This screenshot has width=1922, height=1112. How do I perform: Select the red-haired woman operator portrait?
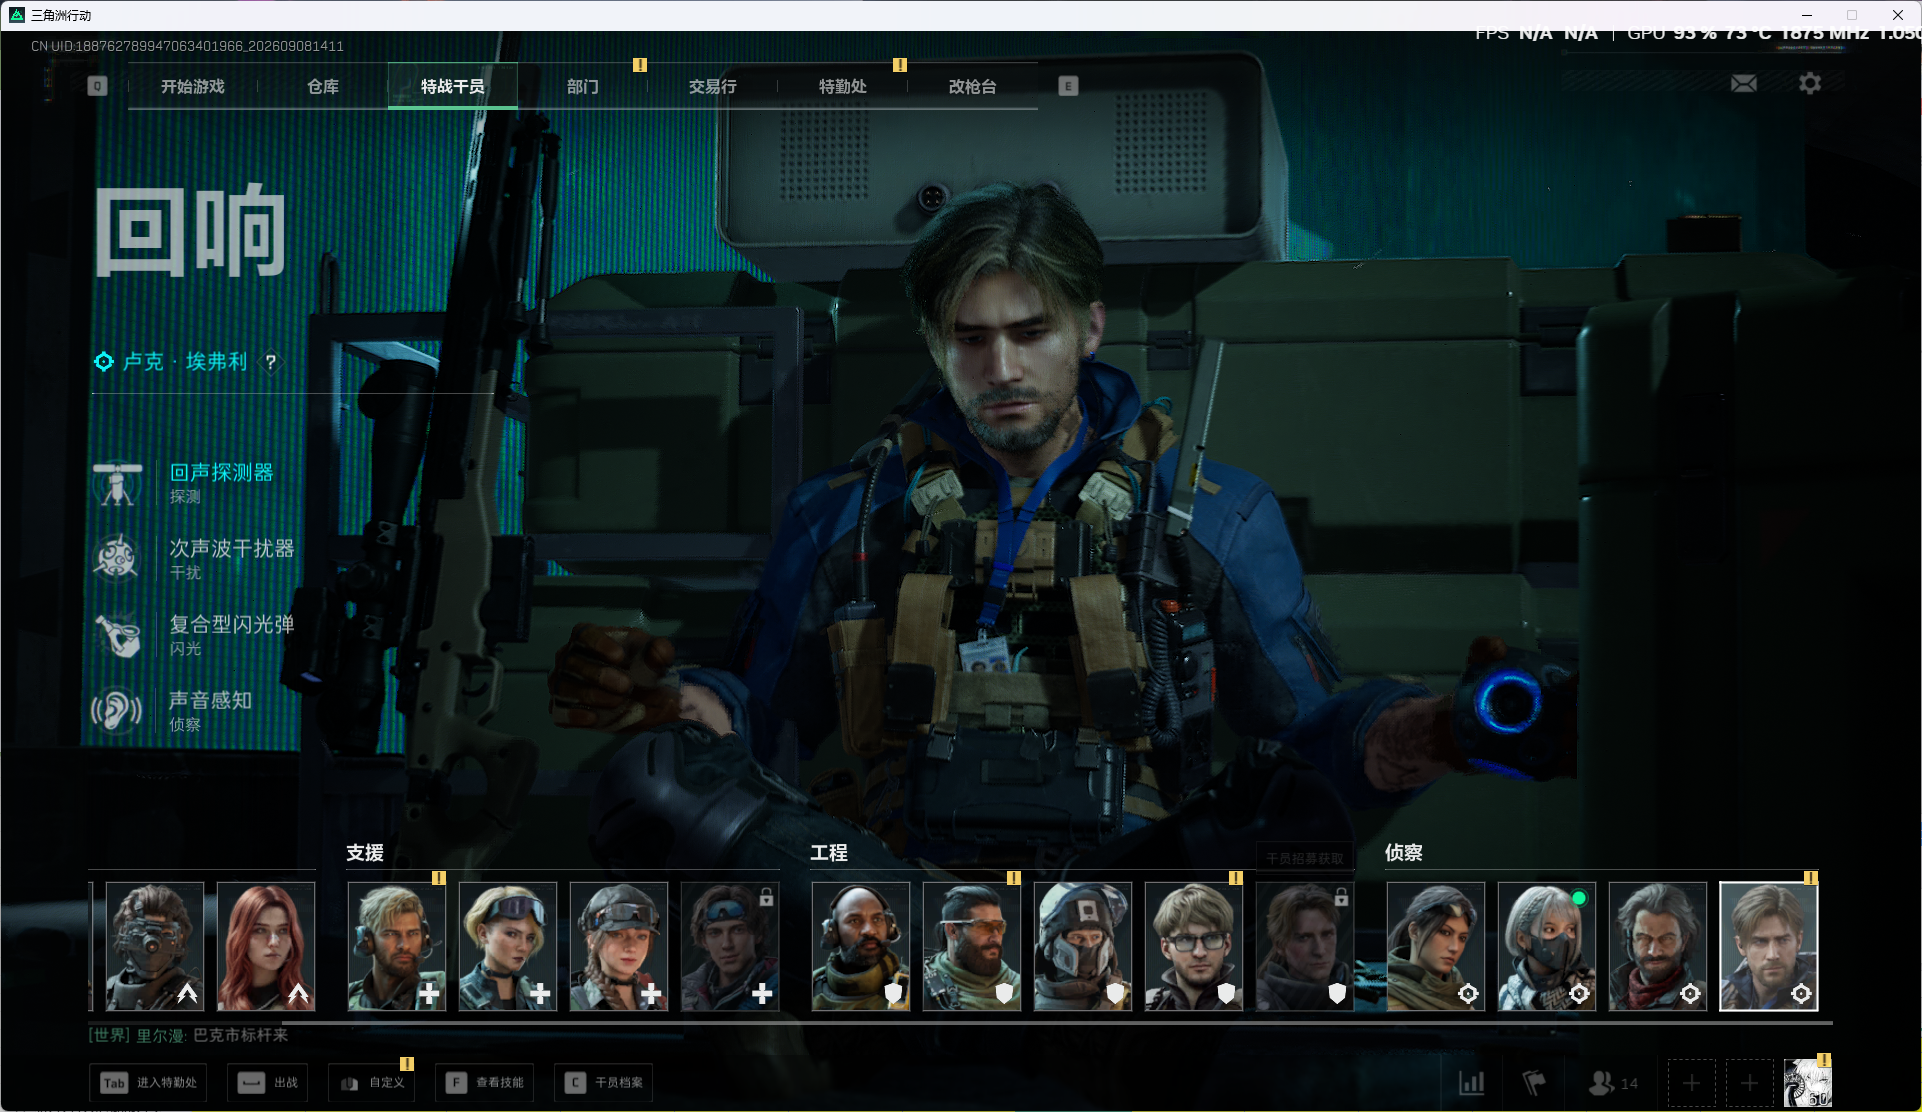266,946
